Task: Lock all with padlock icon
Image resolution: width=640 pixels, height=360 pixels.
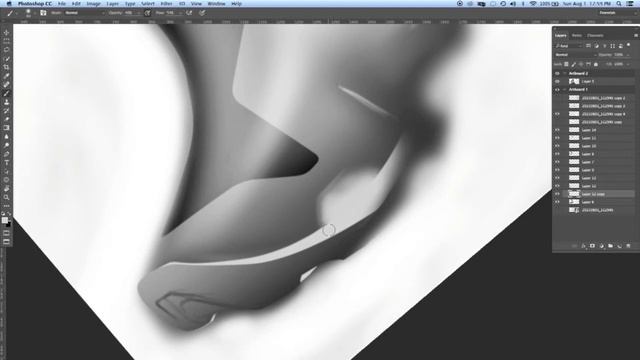Action: 596,64
